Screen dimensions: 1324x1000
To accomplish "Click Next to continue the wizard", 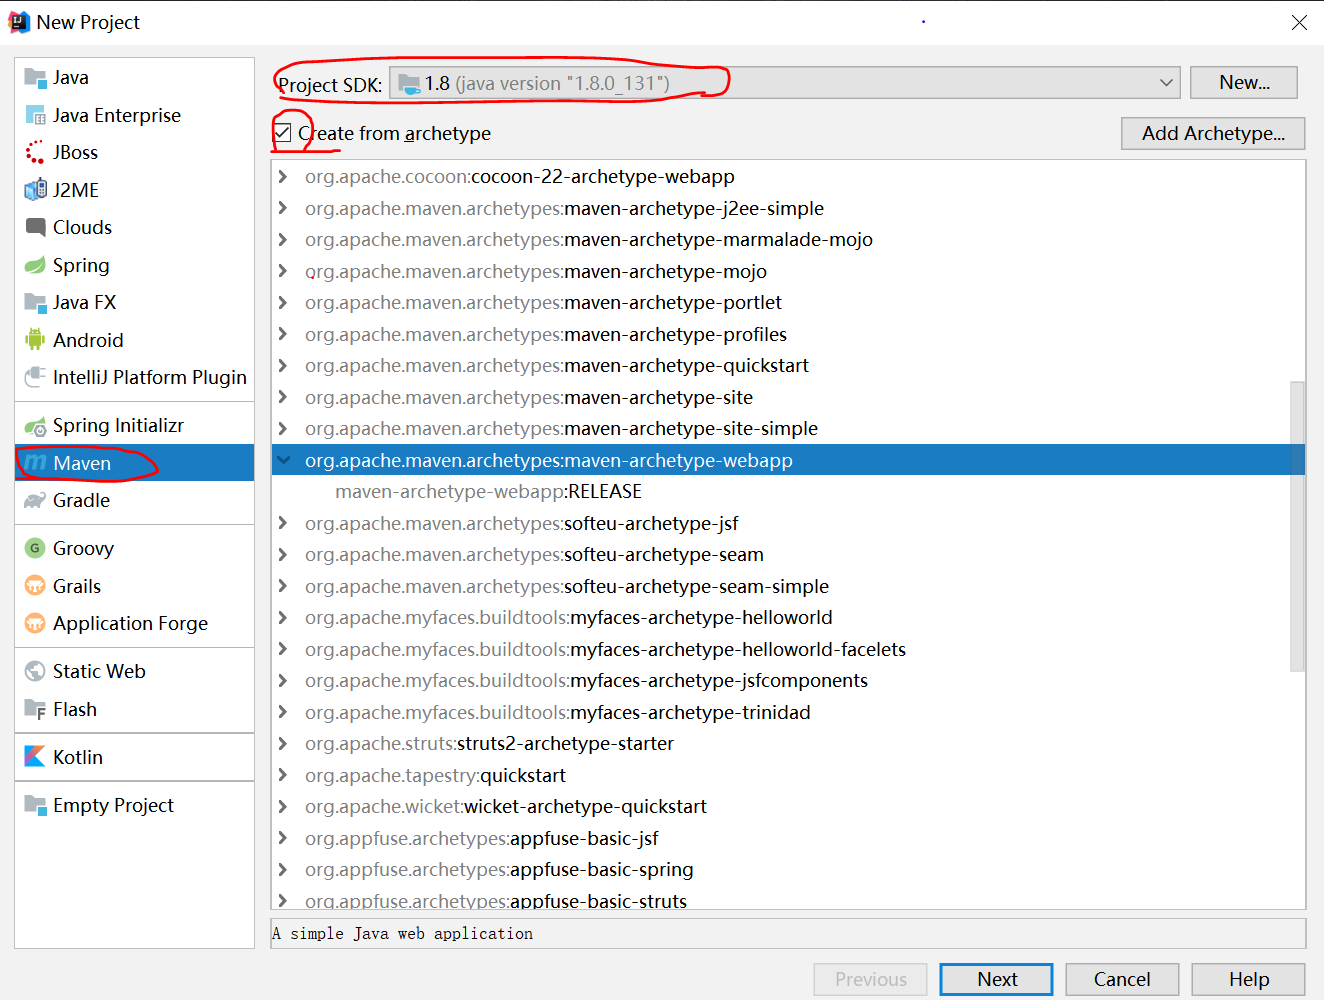I will tap(997, 979).
